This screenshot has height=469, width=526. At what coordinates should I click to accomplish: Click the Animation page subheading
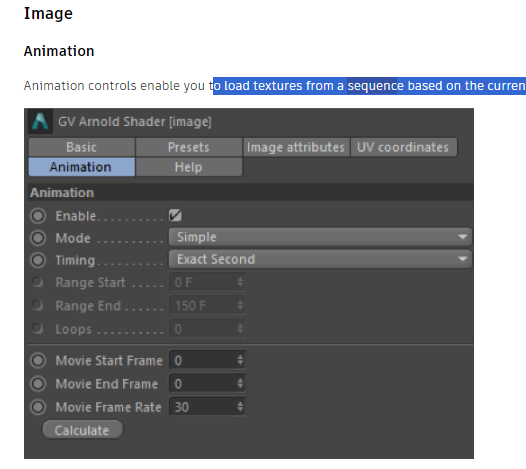pyautogui.click(x=59, y=51)
